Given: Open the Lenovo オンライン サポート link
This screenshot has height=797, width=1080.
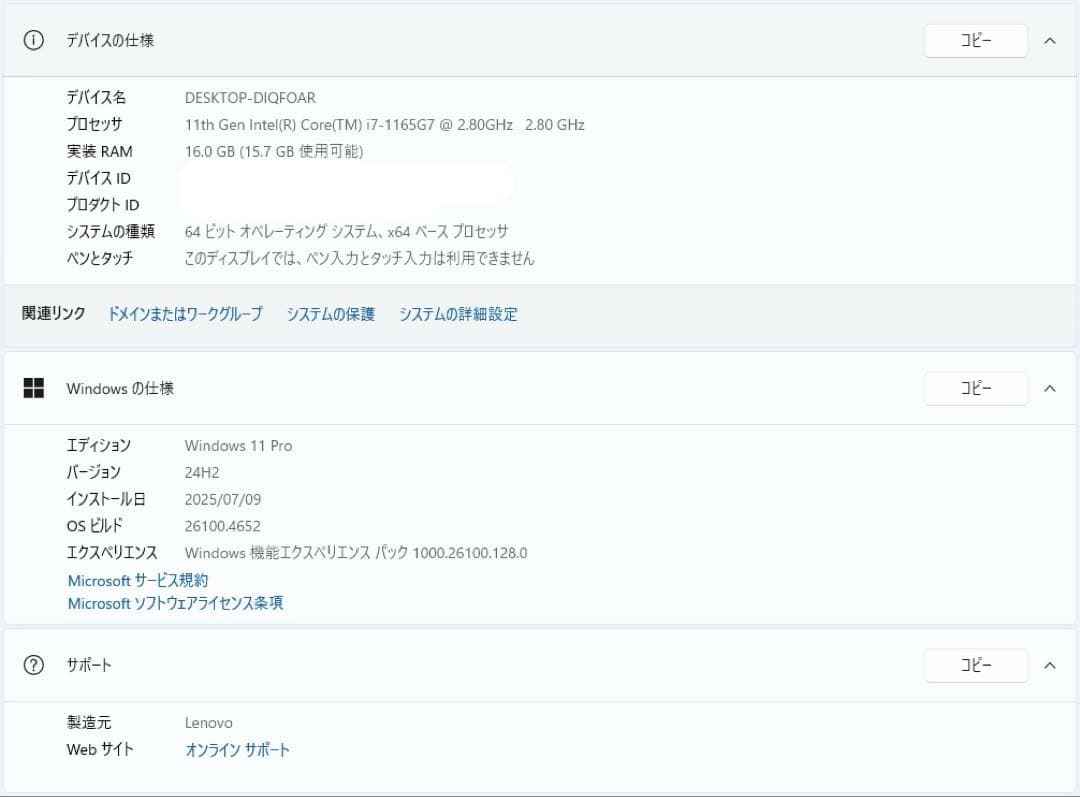Looking at the screenshot, I should [237, 749].
